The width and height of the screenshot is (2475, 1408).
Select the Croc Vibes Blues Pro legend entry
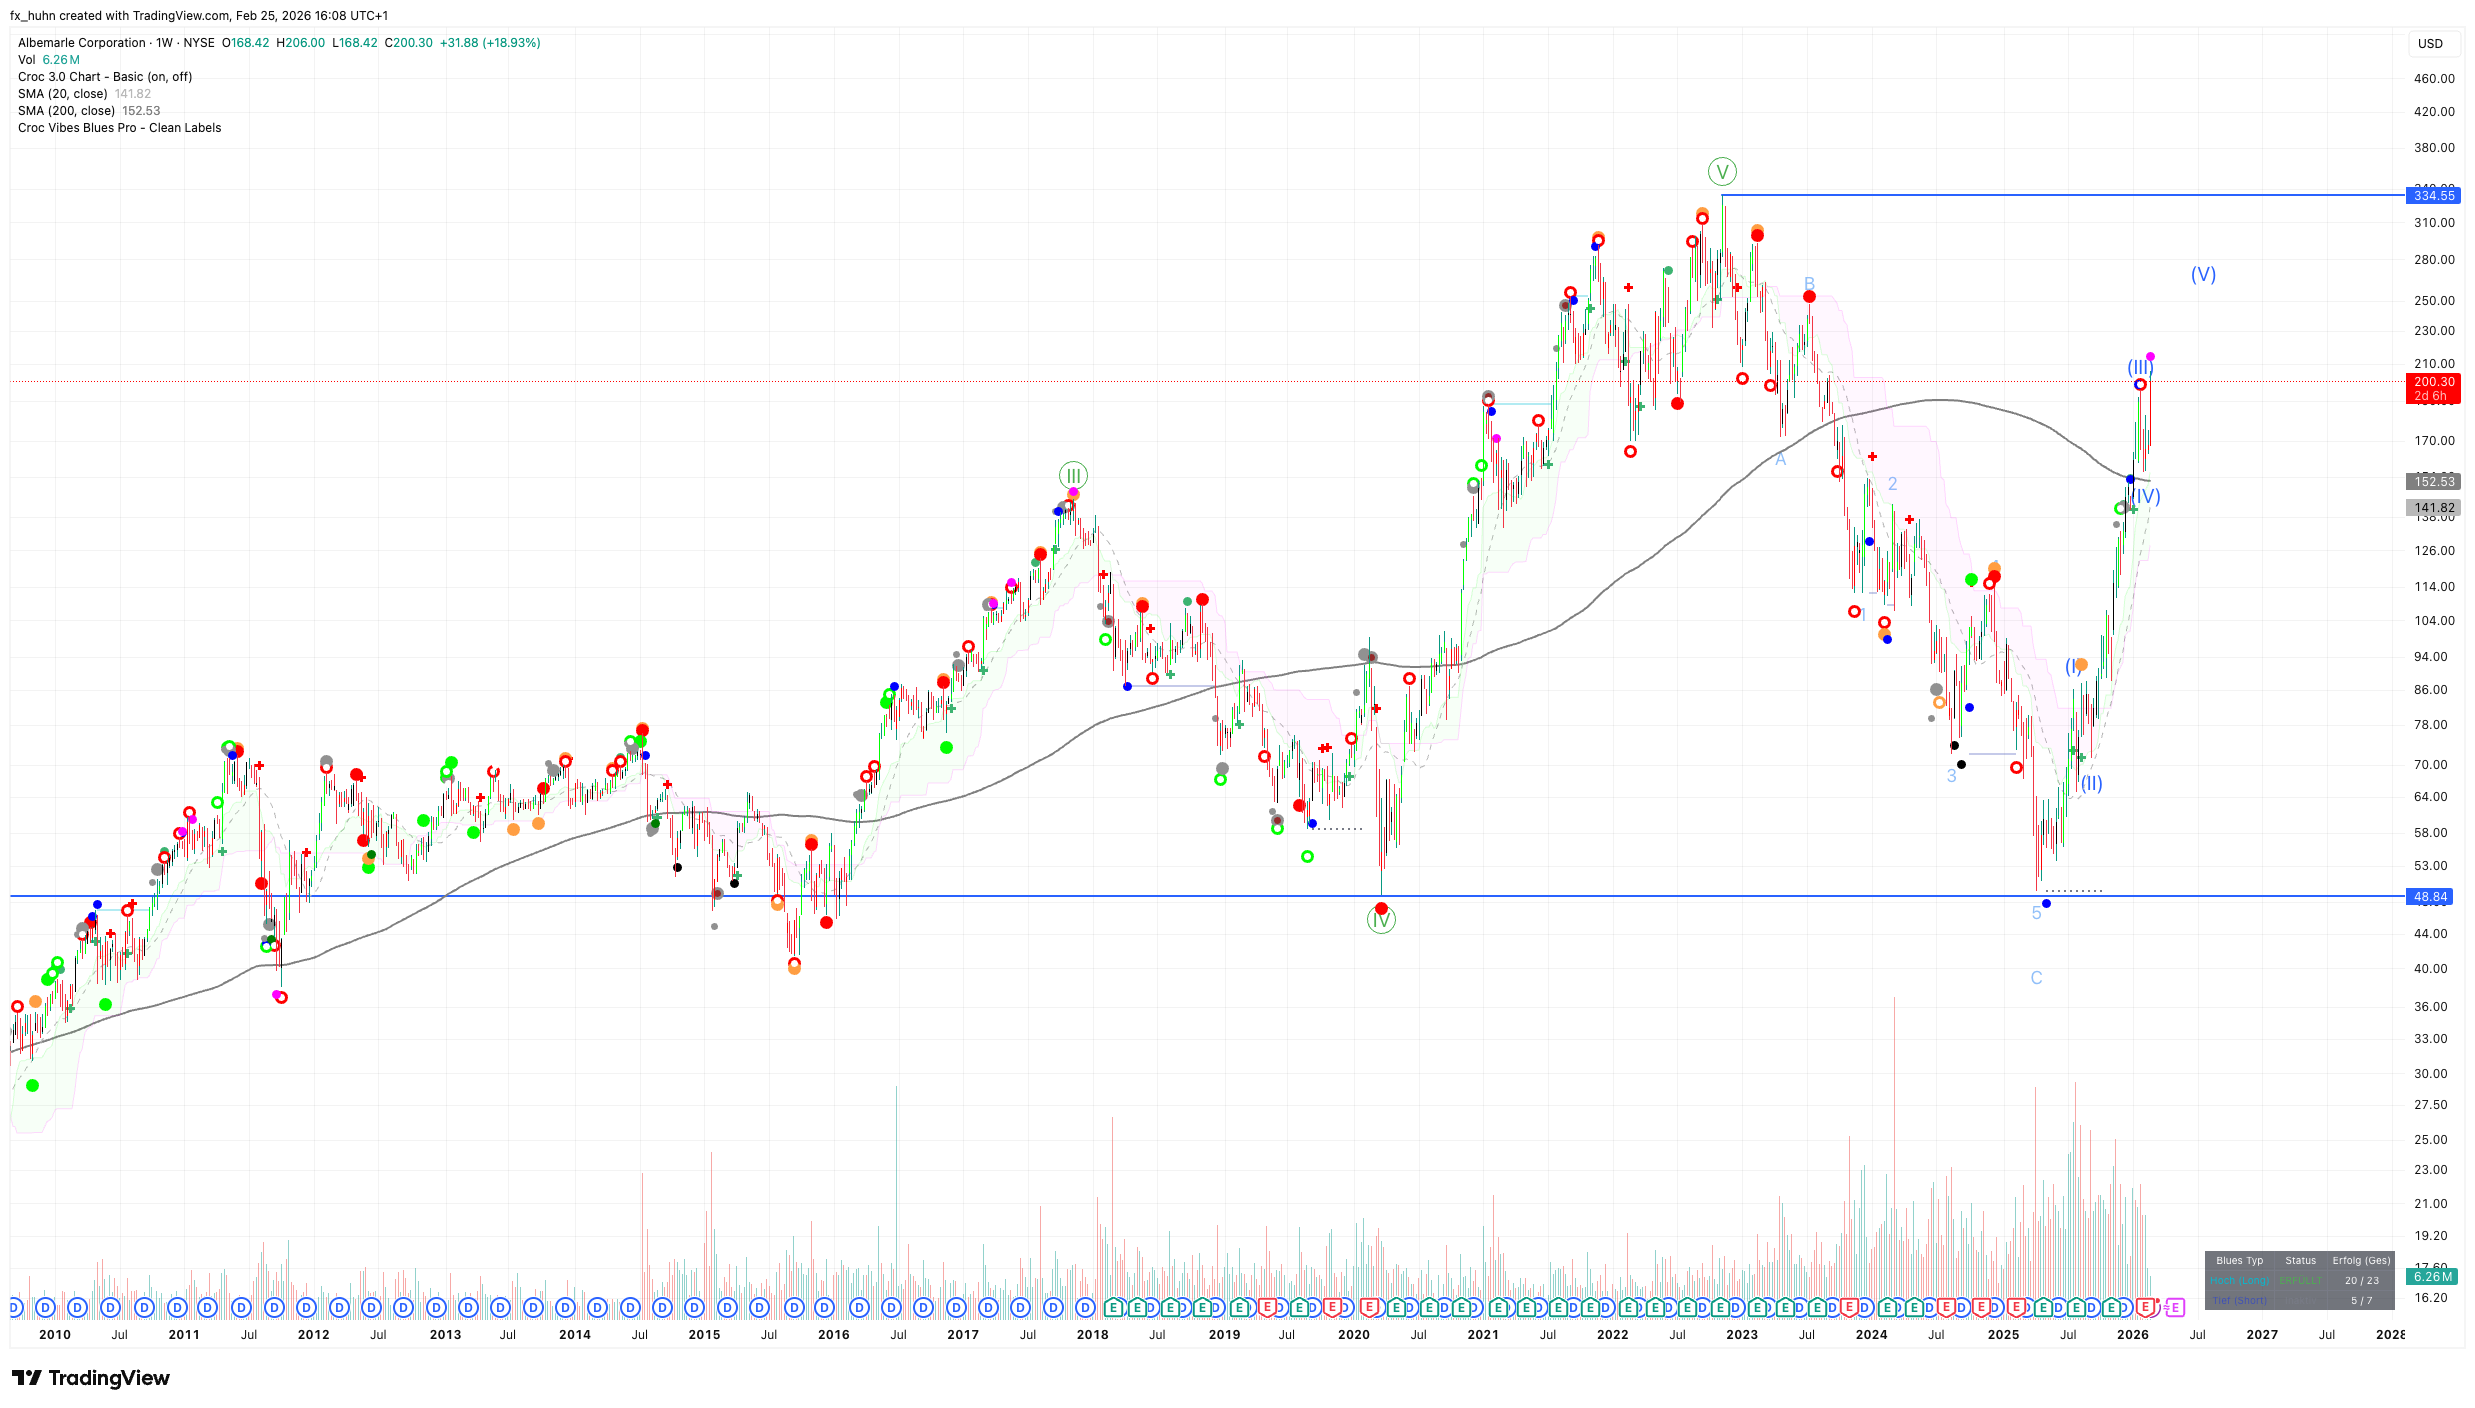pos(119,128)
